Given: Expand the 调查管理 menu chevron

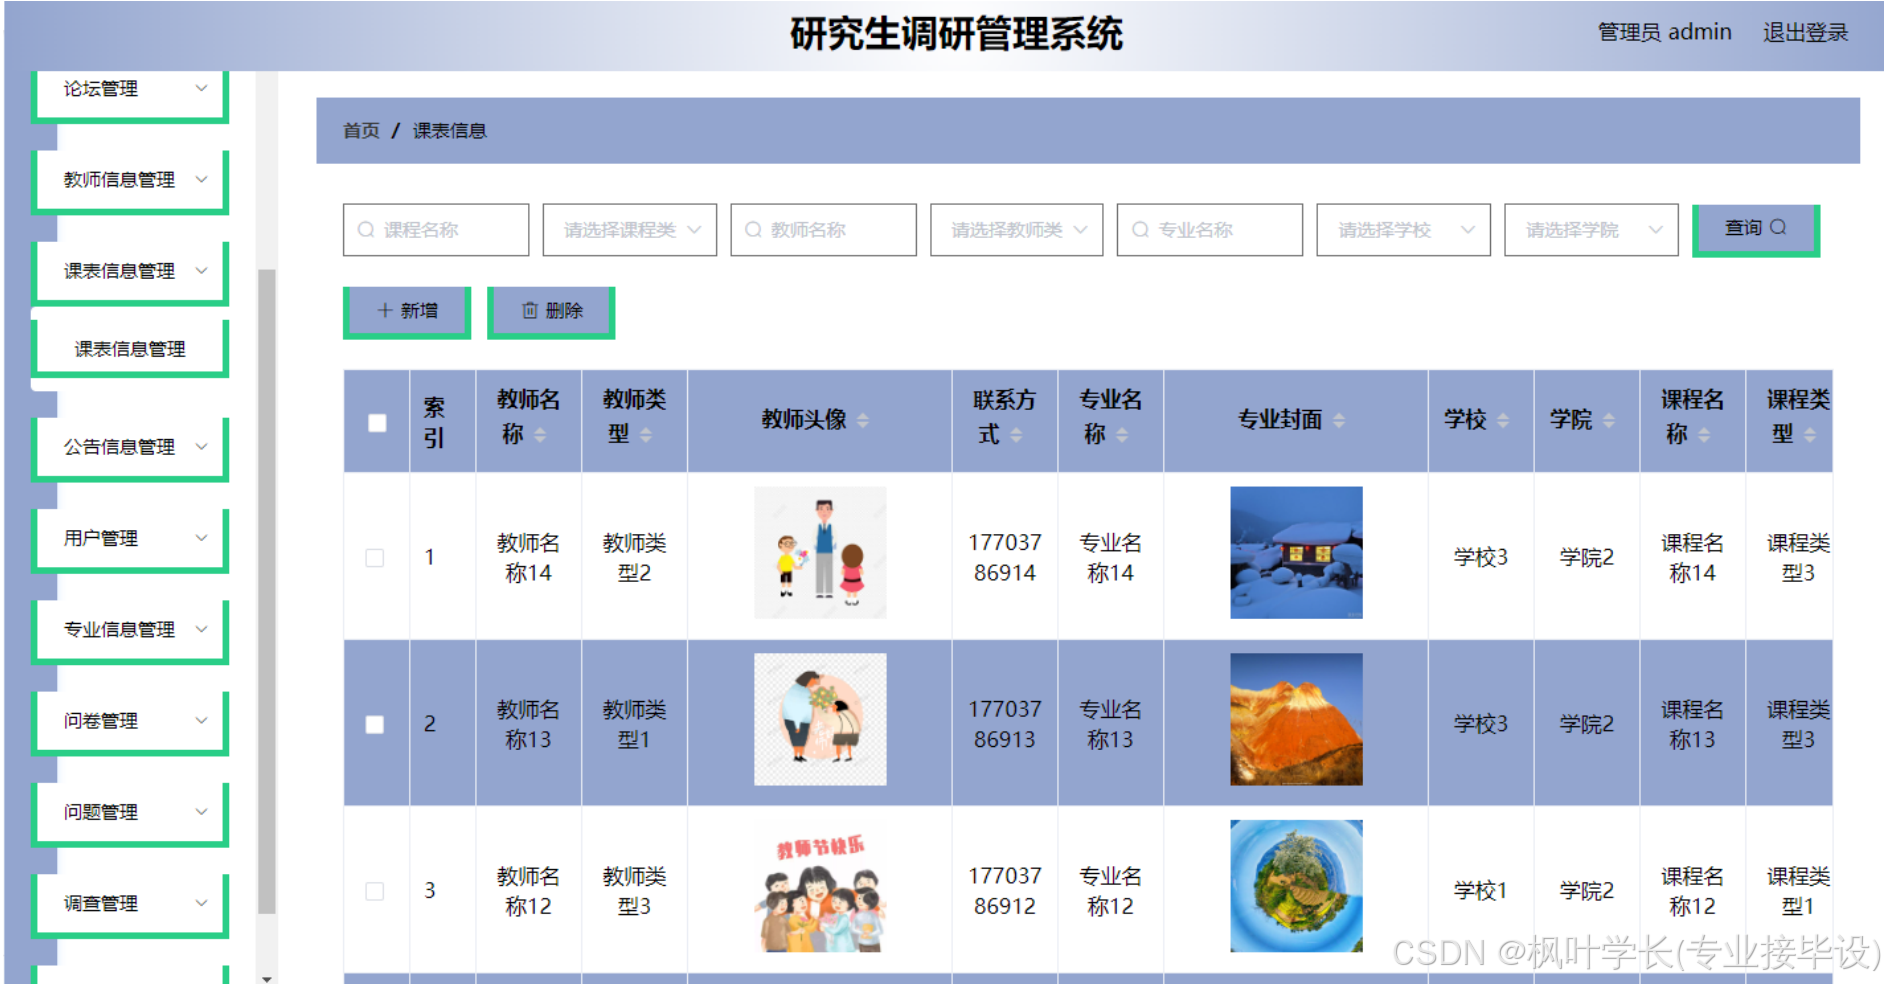Looking at the screenshot, I should (201, 903).
